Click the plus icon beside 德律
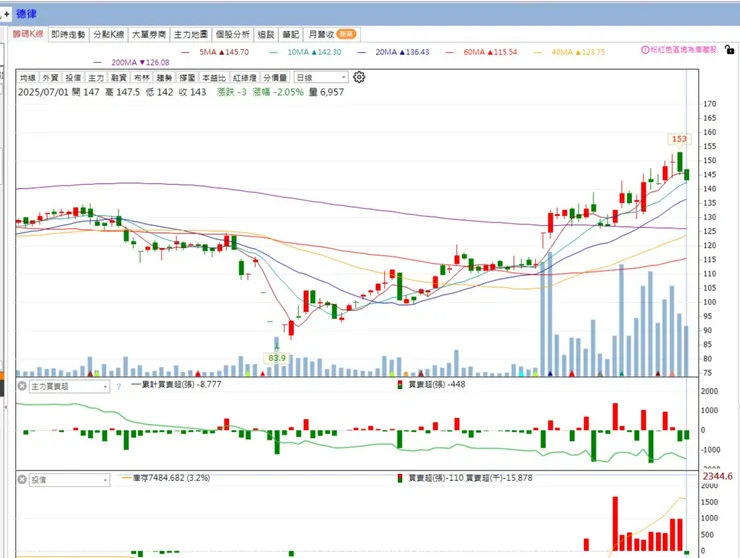Screen dimensions: 740x558 6,14
